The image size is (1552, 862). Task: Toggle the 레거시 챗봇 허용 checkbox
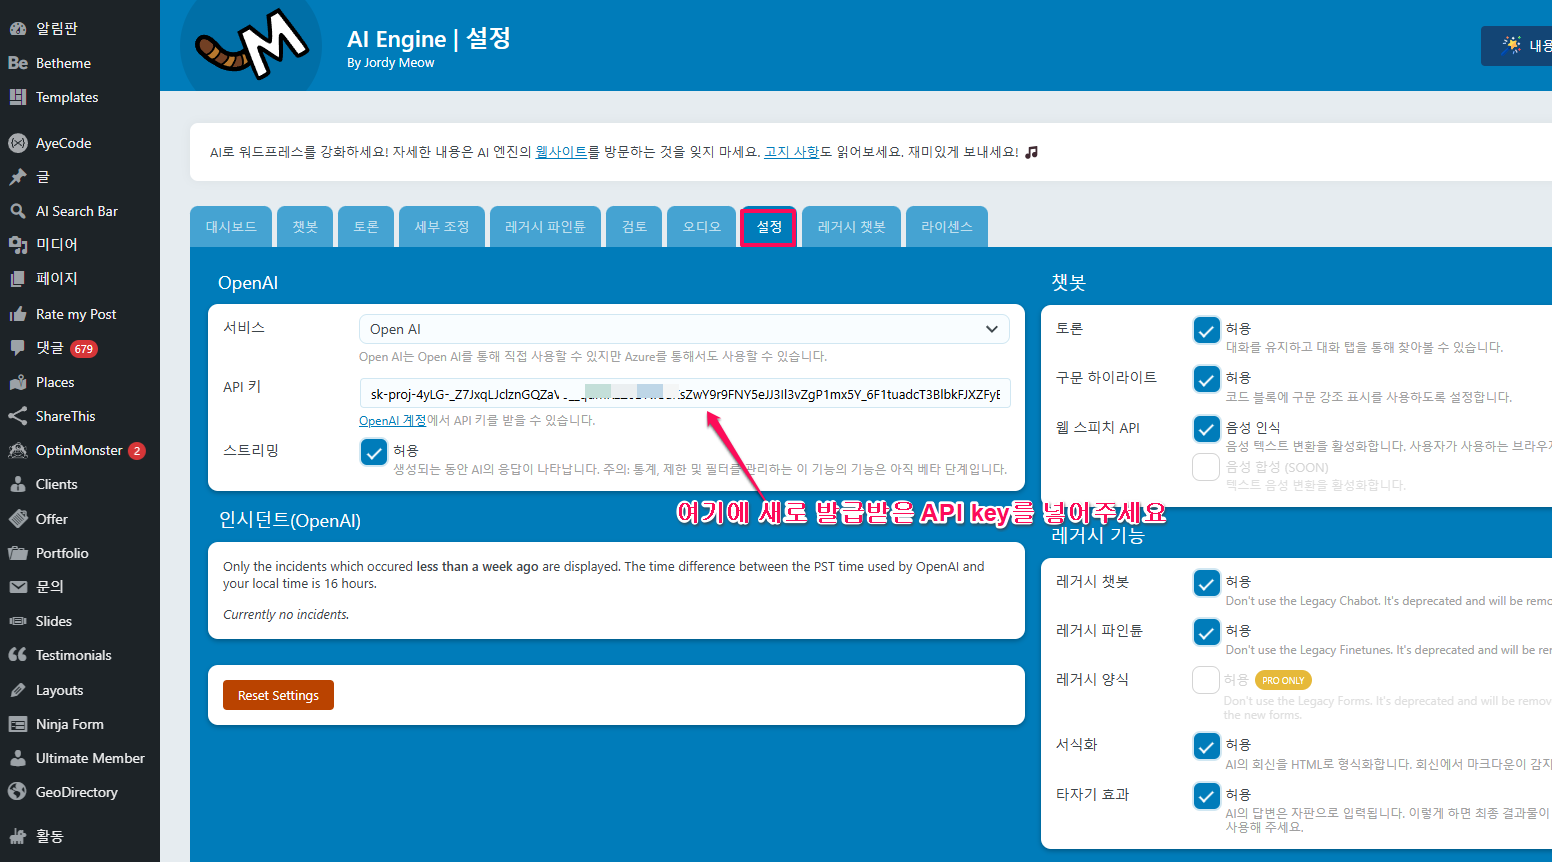tap(1207, 583)
